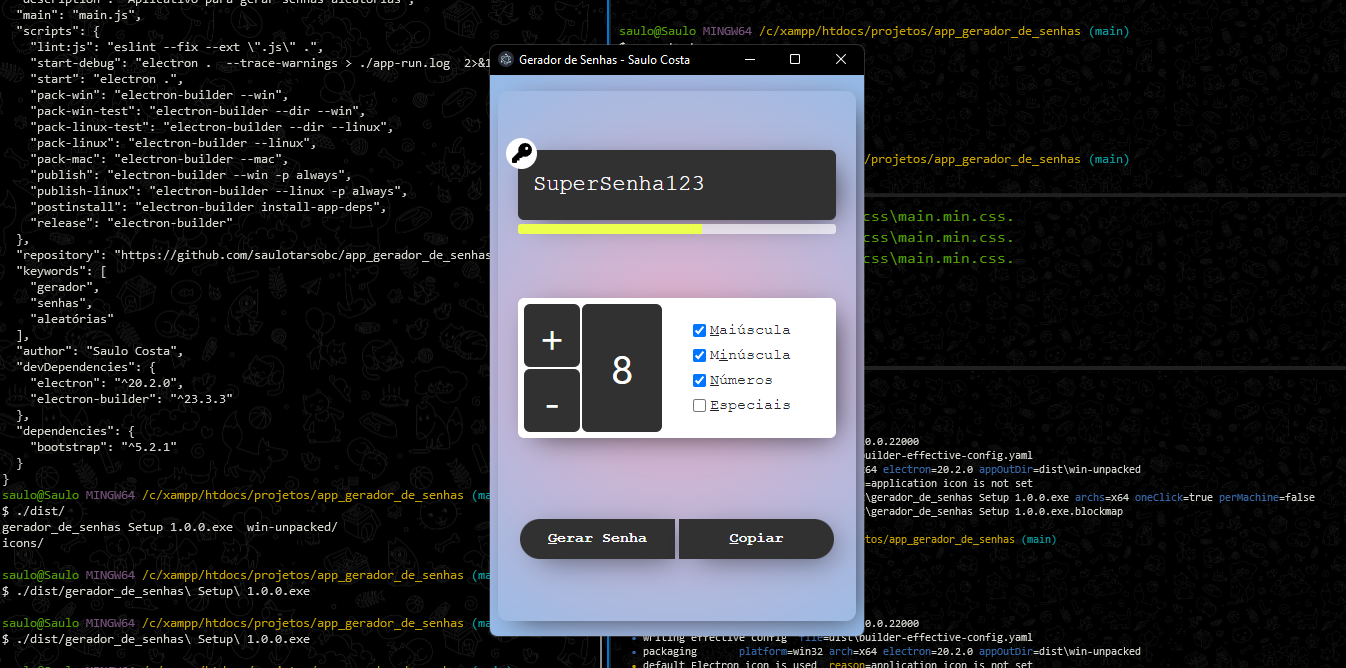Decrease password length with the minus button
1346x668 pixels.
(551, 404)
